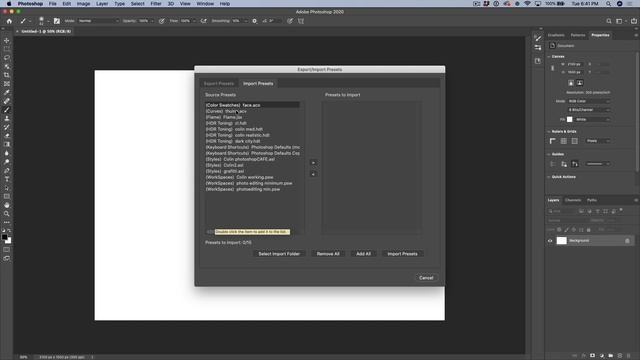Click the add arrow between preset lists

[x=313, y=163]
